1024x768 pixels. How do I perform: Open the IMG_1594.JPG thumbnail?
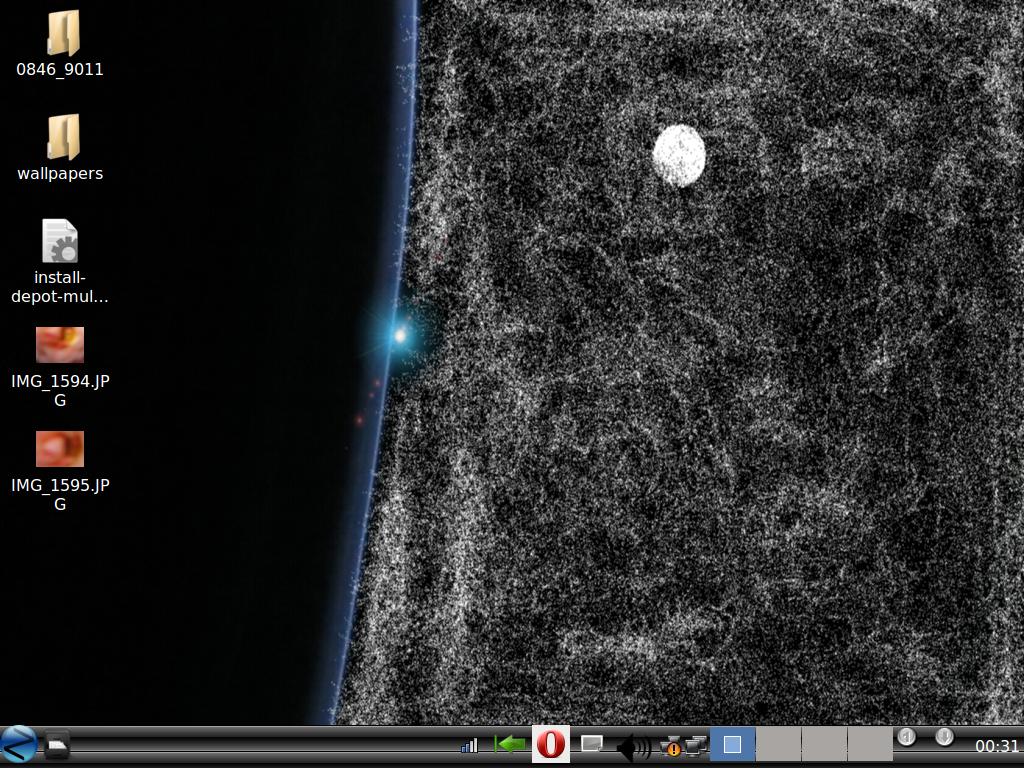[x=60, y=345]
